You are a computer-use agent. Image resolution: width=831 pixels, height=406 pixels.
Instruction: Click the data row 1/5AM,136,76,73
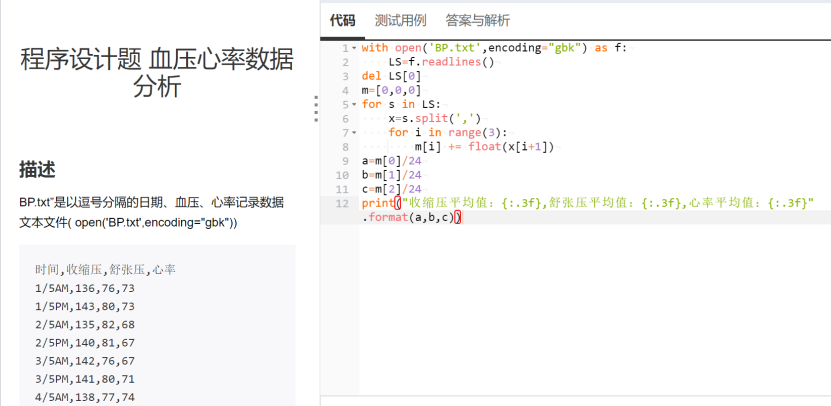point(85,288)
